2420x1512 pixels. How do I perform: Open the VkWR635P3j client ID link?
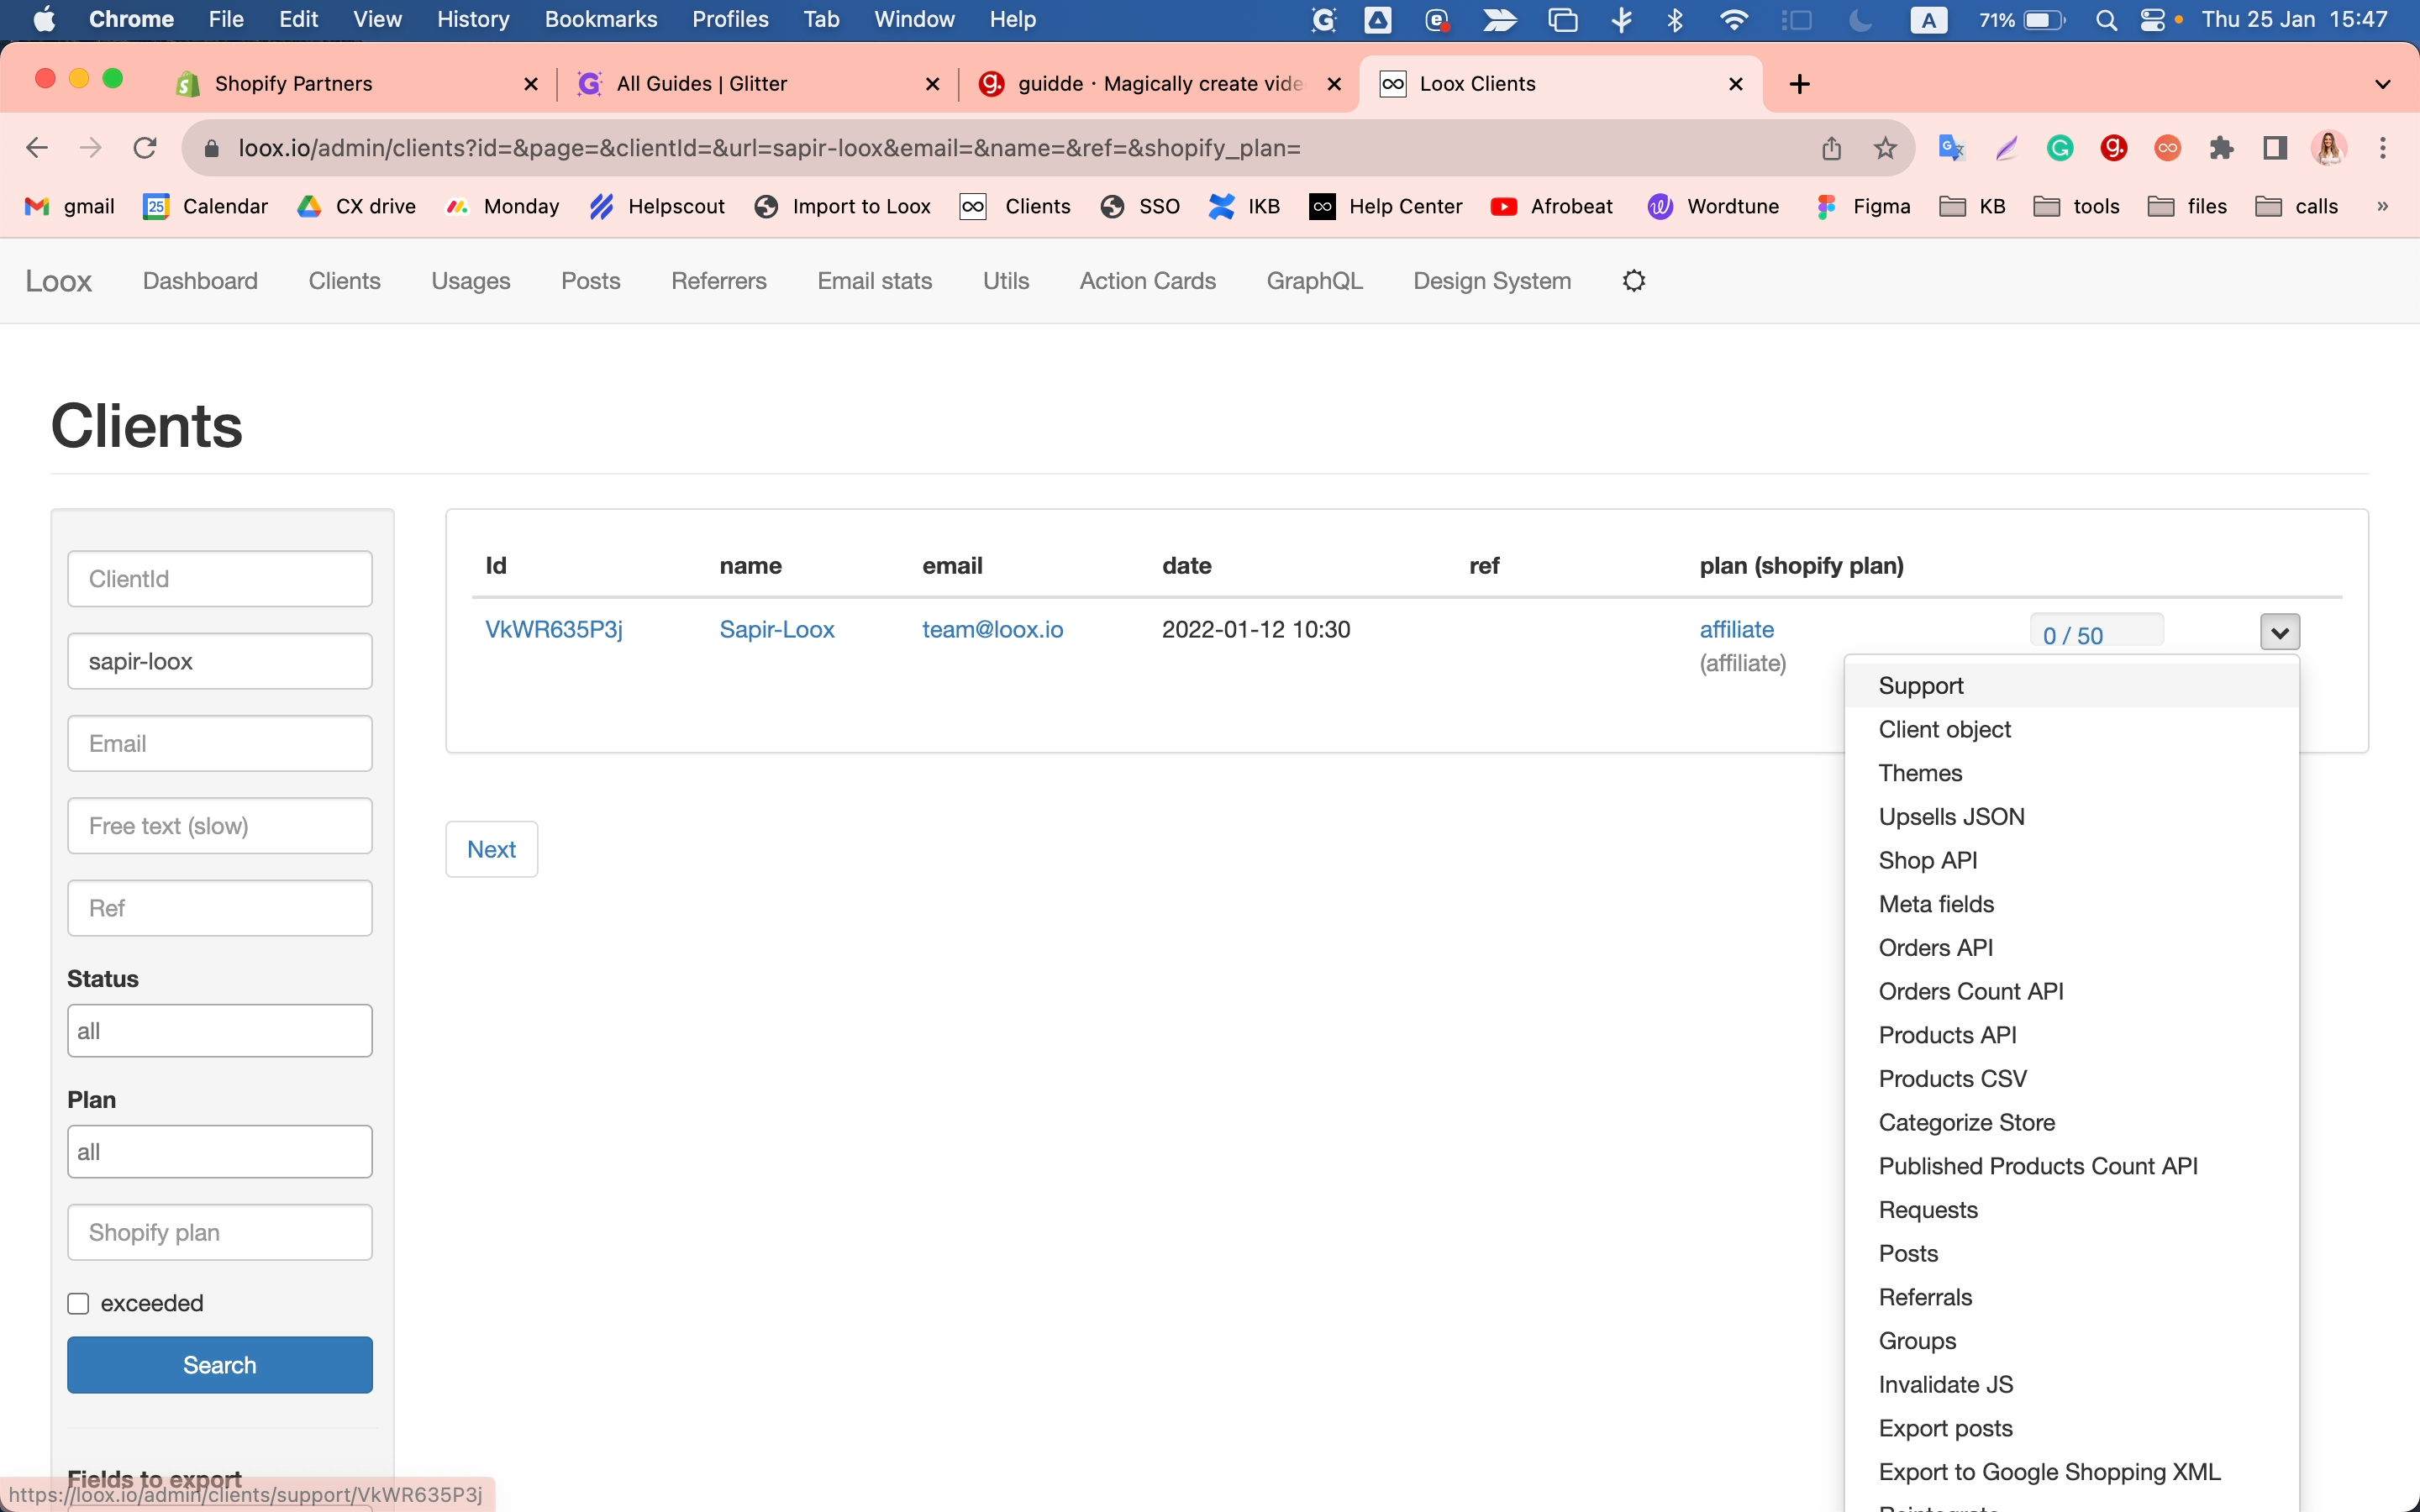[x=553, y=629]
